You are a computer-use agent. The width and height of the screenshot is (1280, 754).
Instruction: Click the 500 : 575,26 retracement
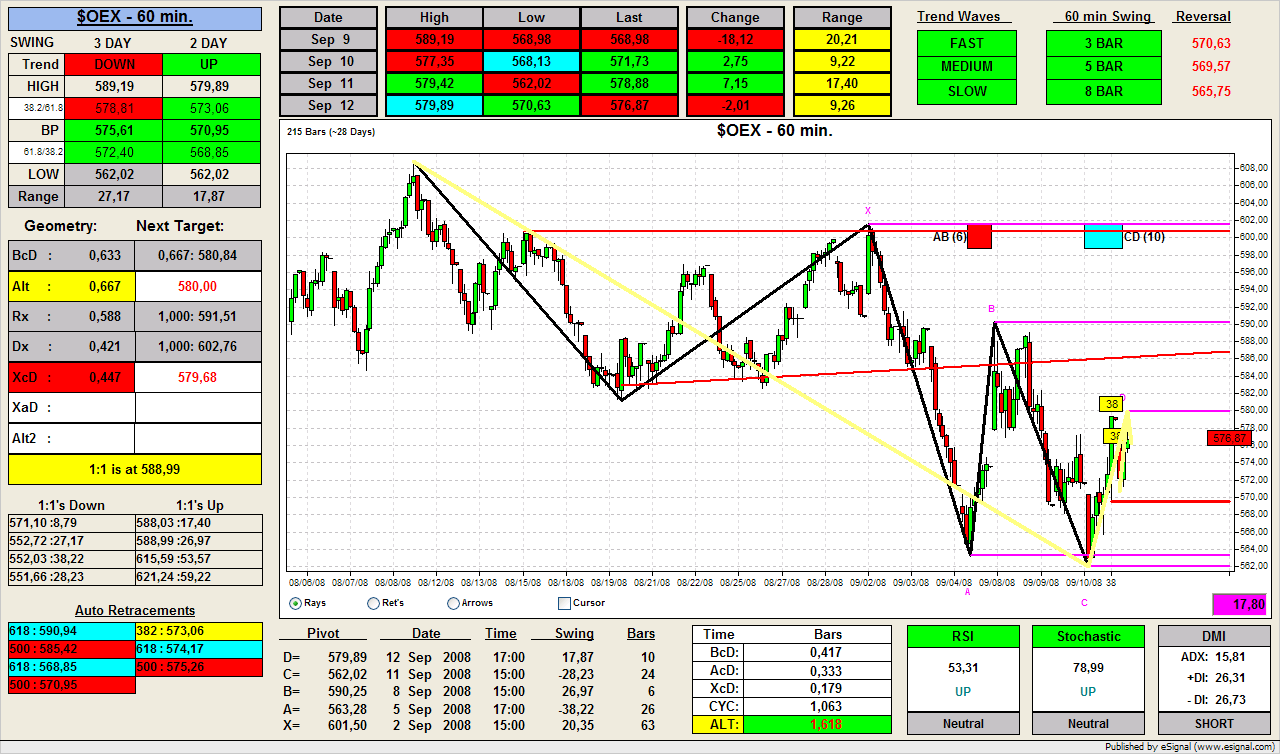coord(198,667)
